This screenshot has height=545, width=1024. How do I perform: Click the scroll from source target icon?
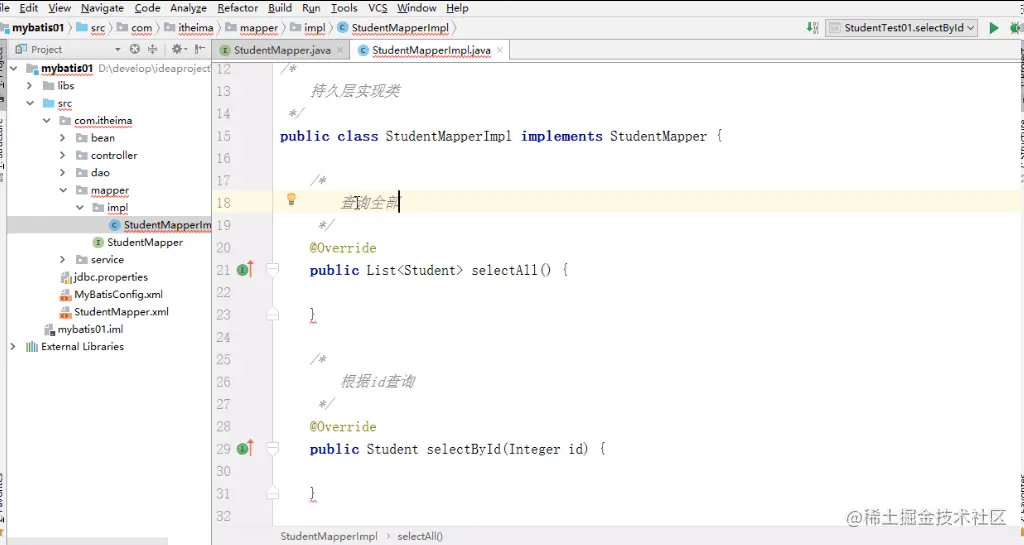135,49
